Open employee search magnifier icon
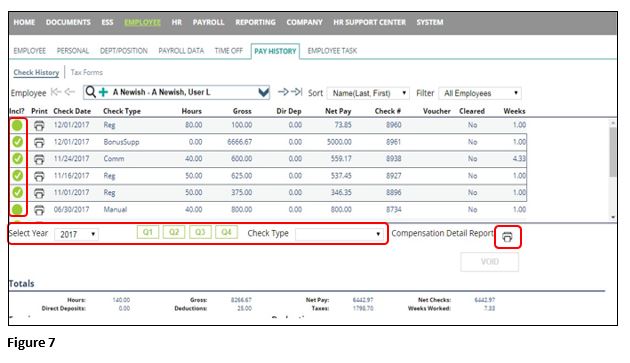630x363 pixels. pyautogui.click(x=91, y=92)
